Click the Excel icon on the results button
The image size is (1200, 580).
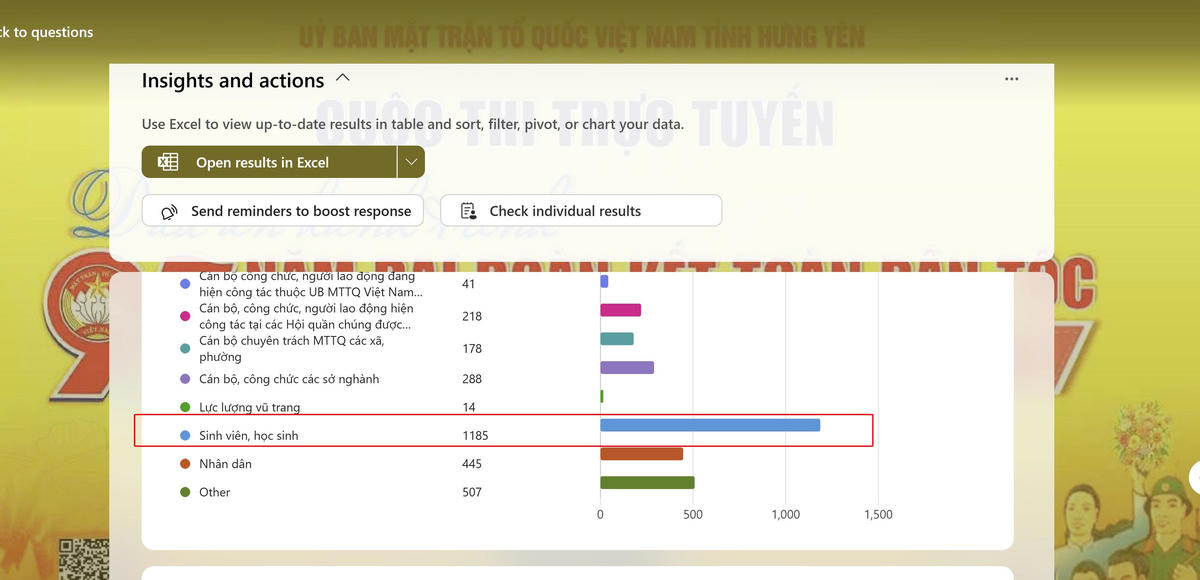tap(168, 162)
